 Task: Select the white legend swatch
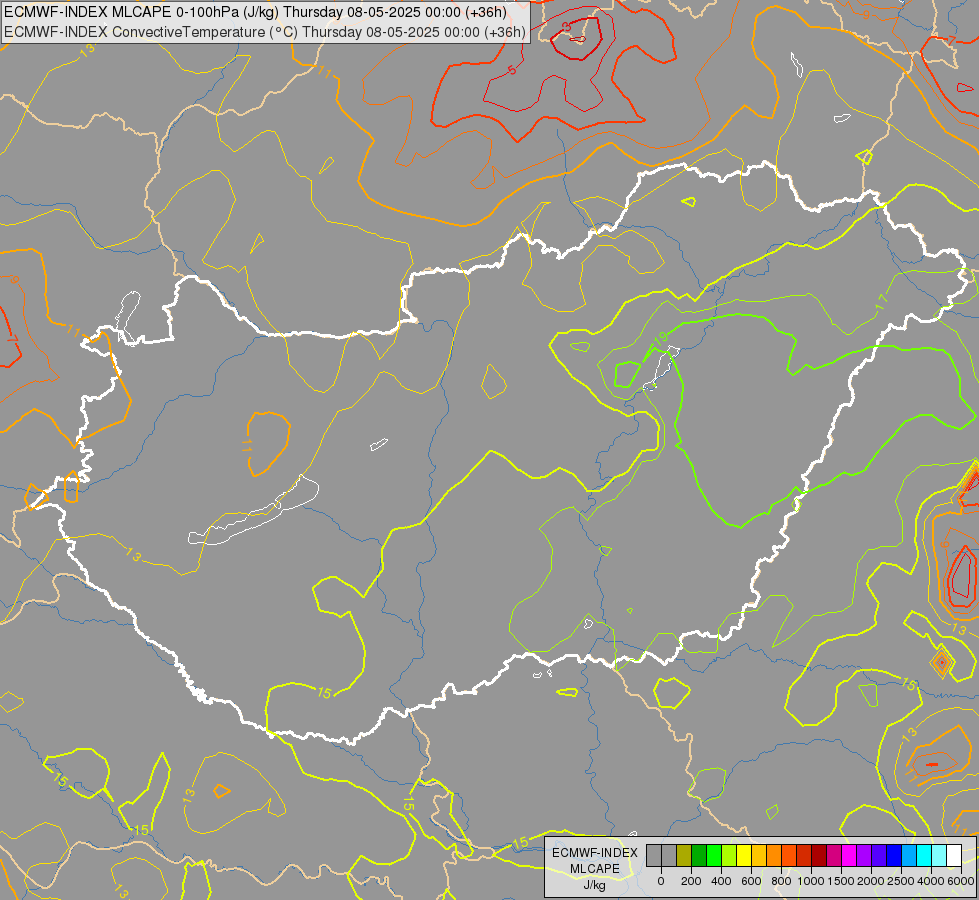pyautogui.click(x=955, y=855)
